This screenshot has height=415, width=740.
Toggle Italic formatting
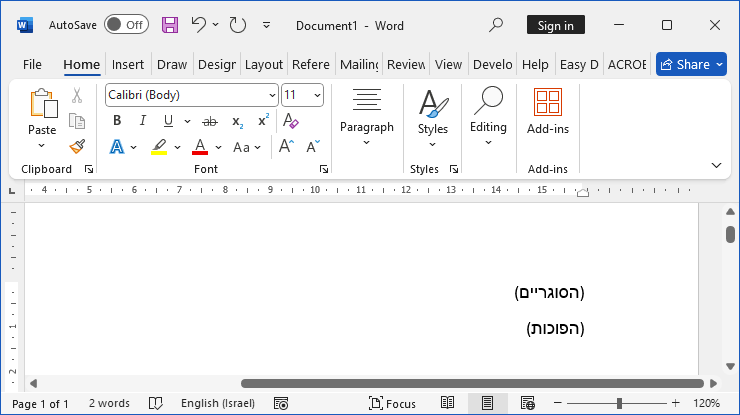[x=142, y=121]
